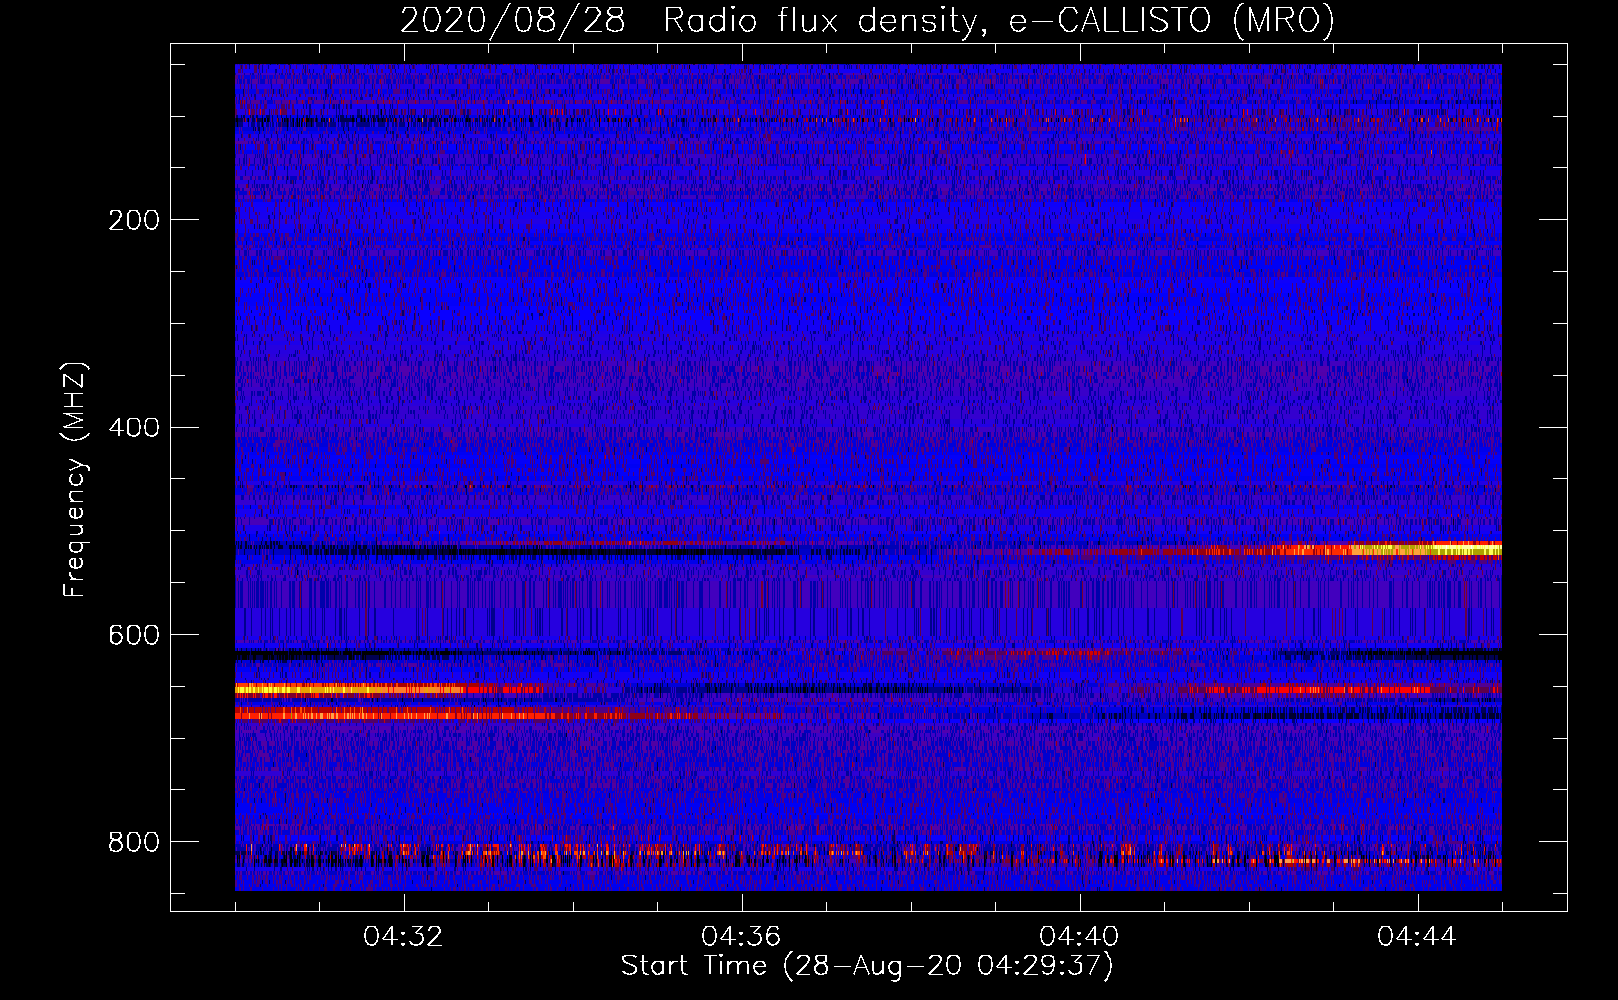Image resolution: width=1618 pixels, height=1000 pixels.
Task: Click the 04:40 time tick label
Action: [x=1080, y=937]
